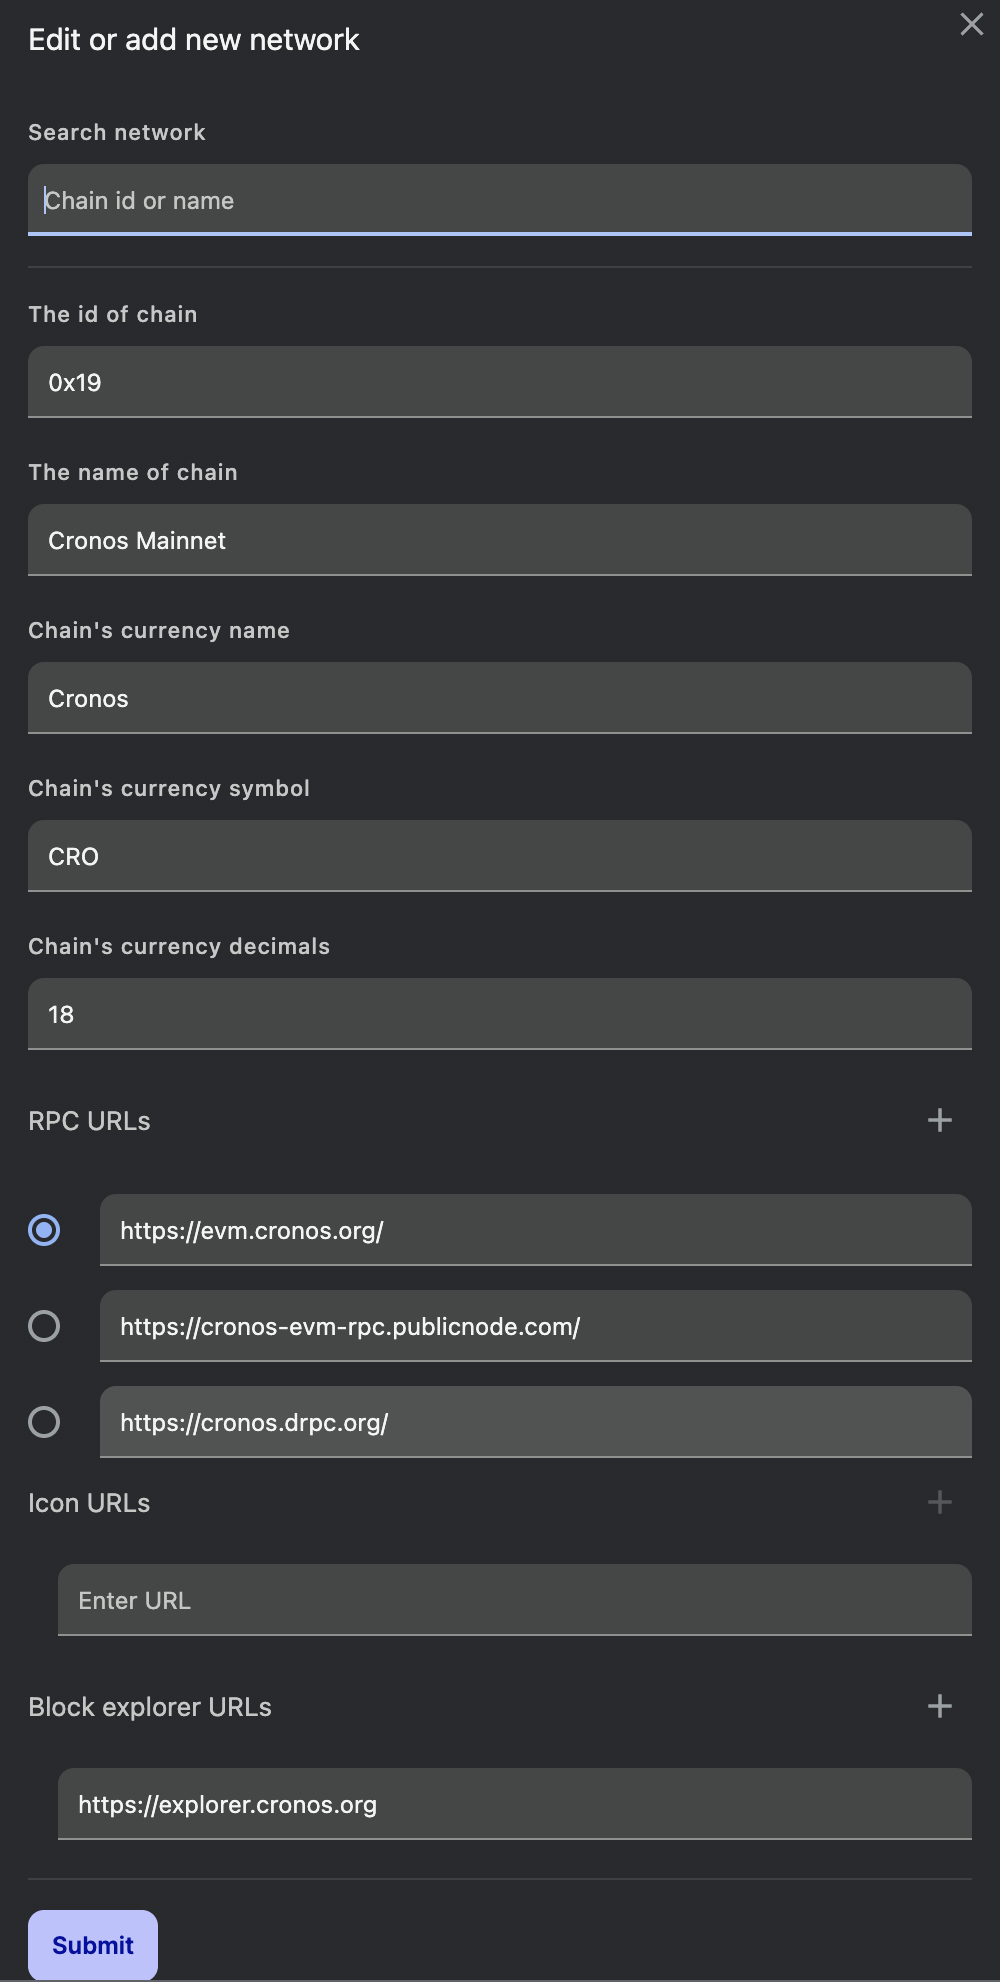1000x1982 pixels.
Task: Click the currency name field with Cronos
Action: [500, 698]
